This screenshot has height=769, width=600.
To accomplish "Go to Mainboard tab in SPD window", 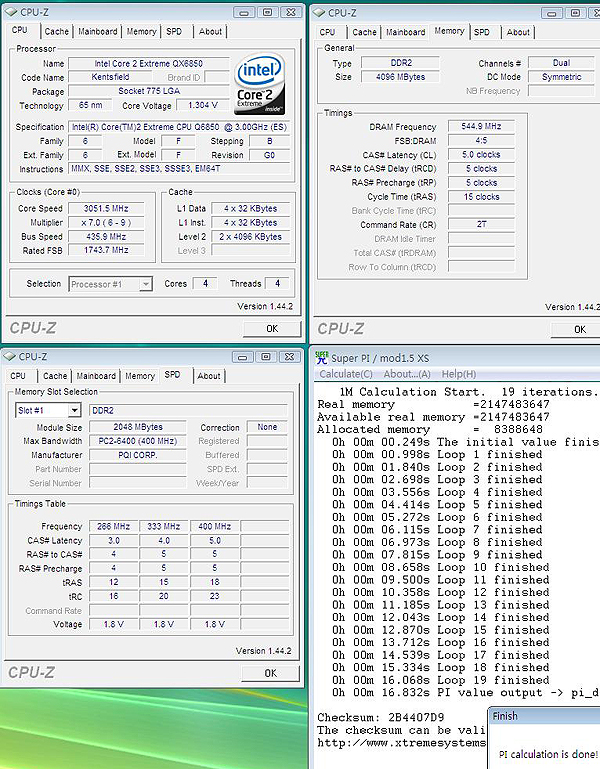I will coord(96,376).
